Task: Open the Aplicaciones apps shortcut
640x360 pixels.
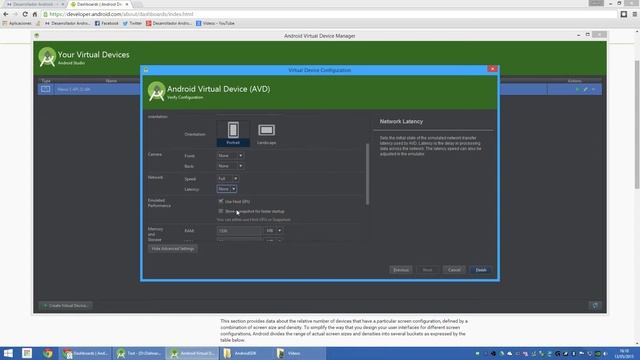Action: click(17, 23)
